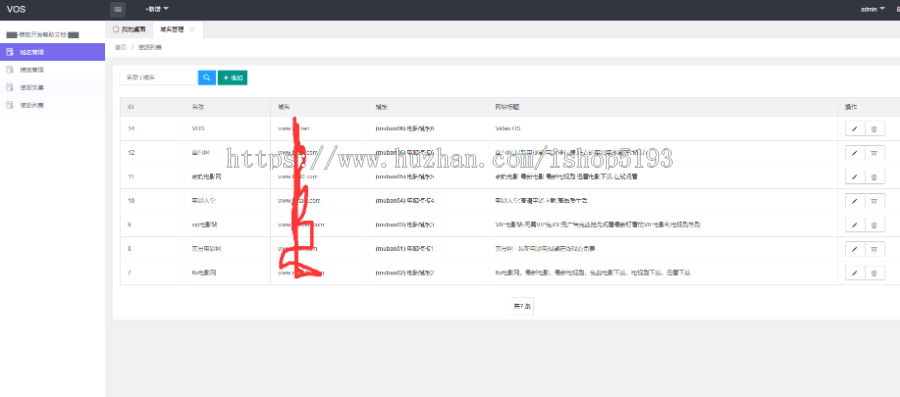Click the icon of the highlighted purple sidebar item

9,52
